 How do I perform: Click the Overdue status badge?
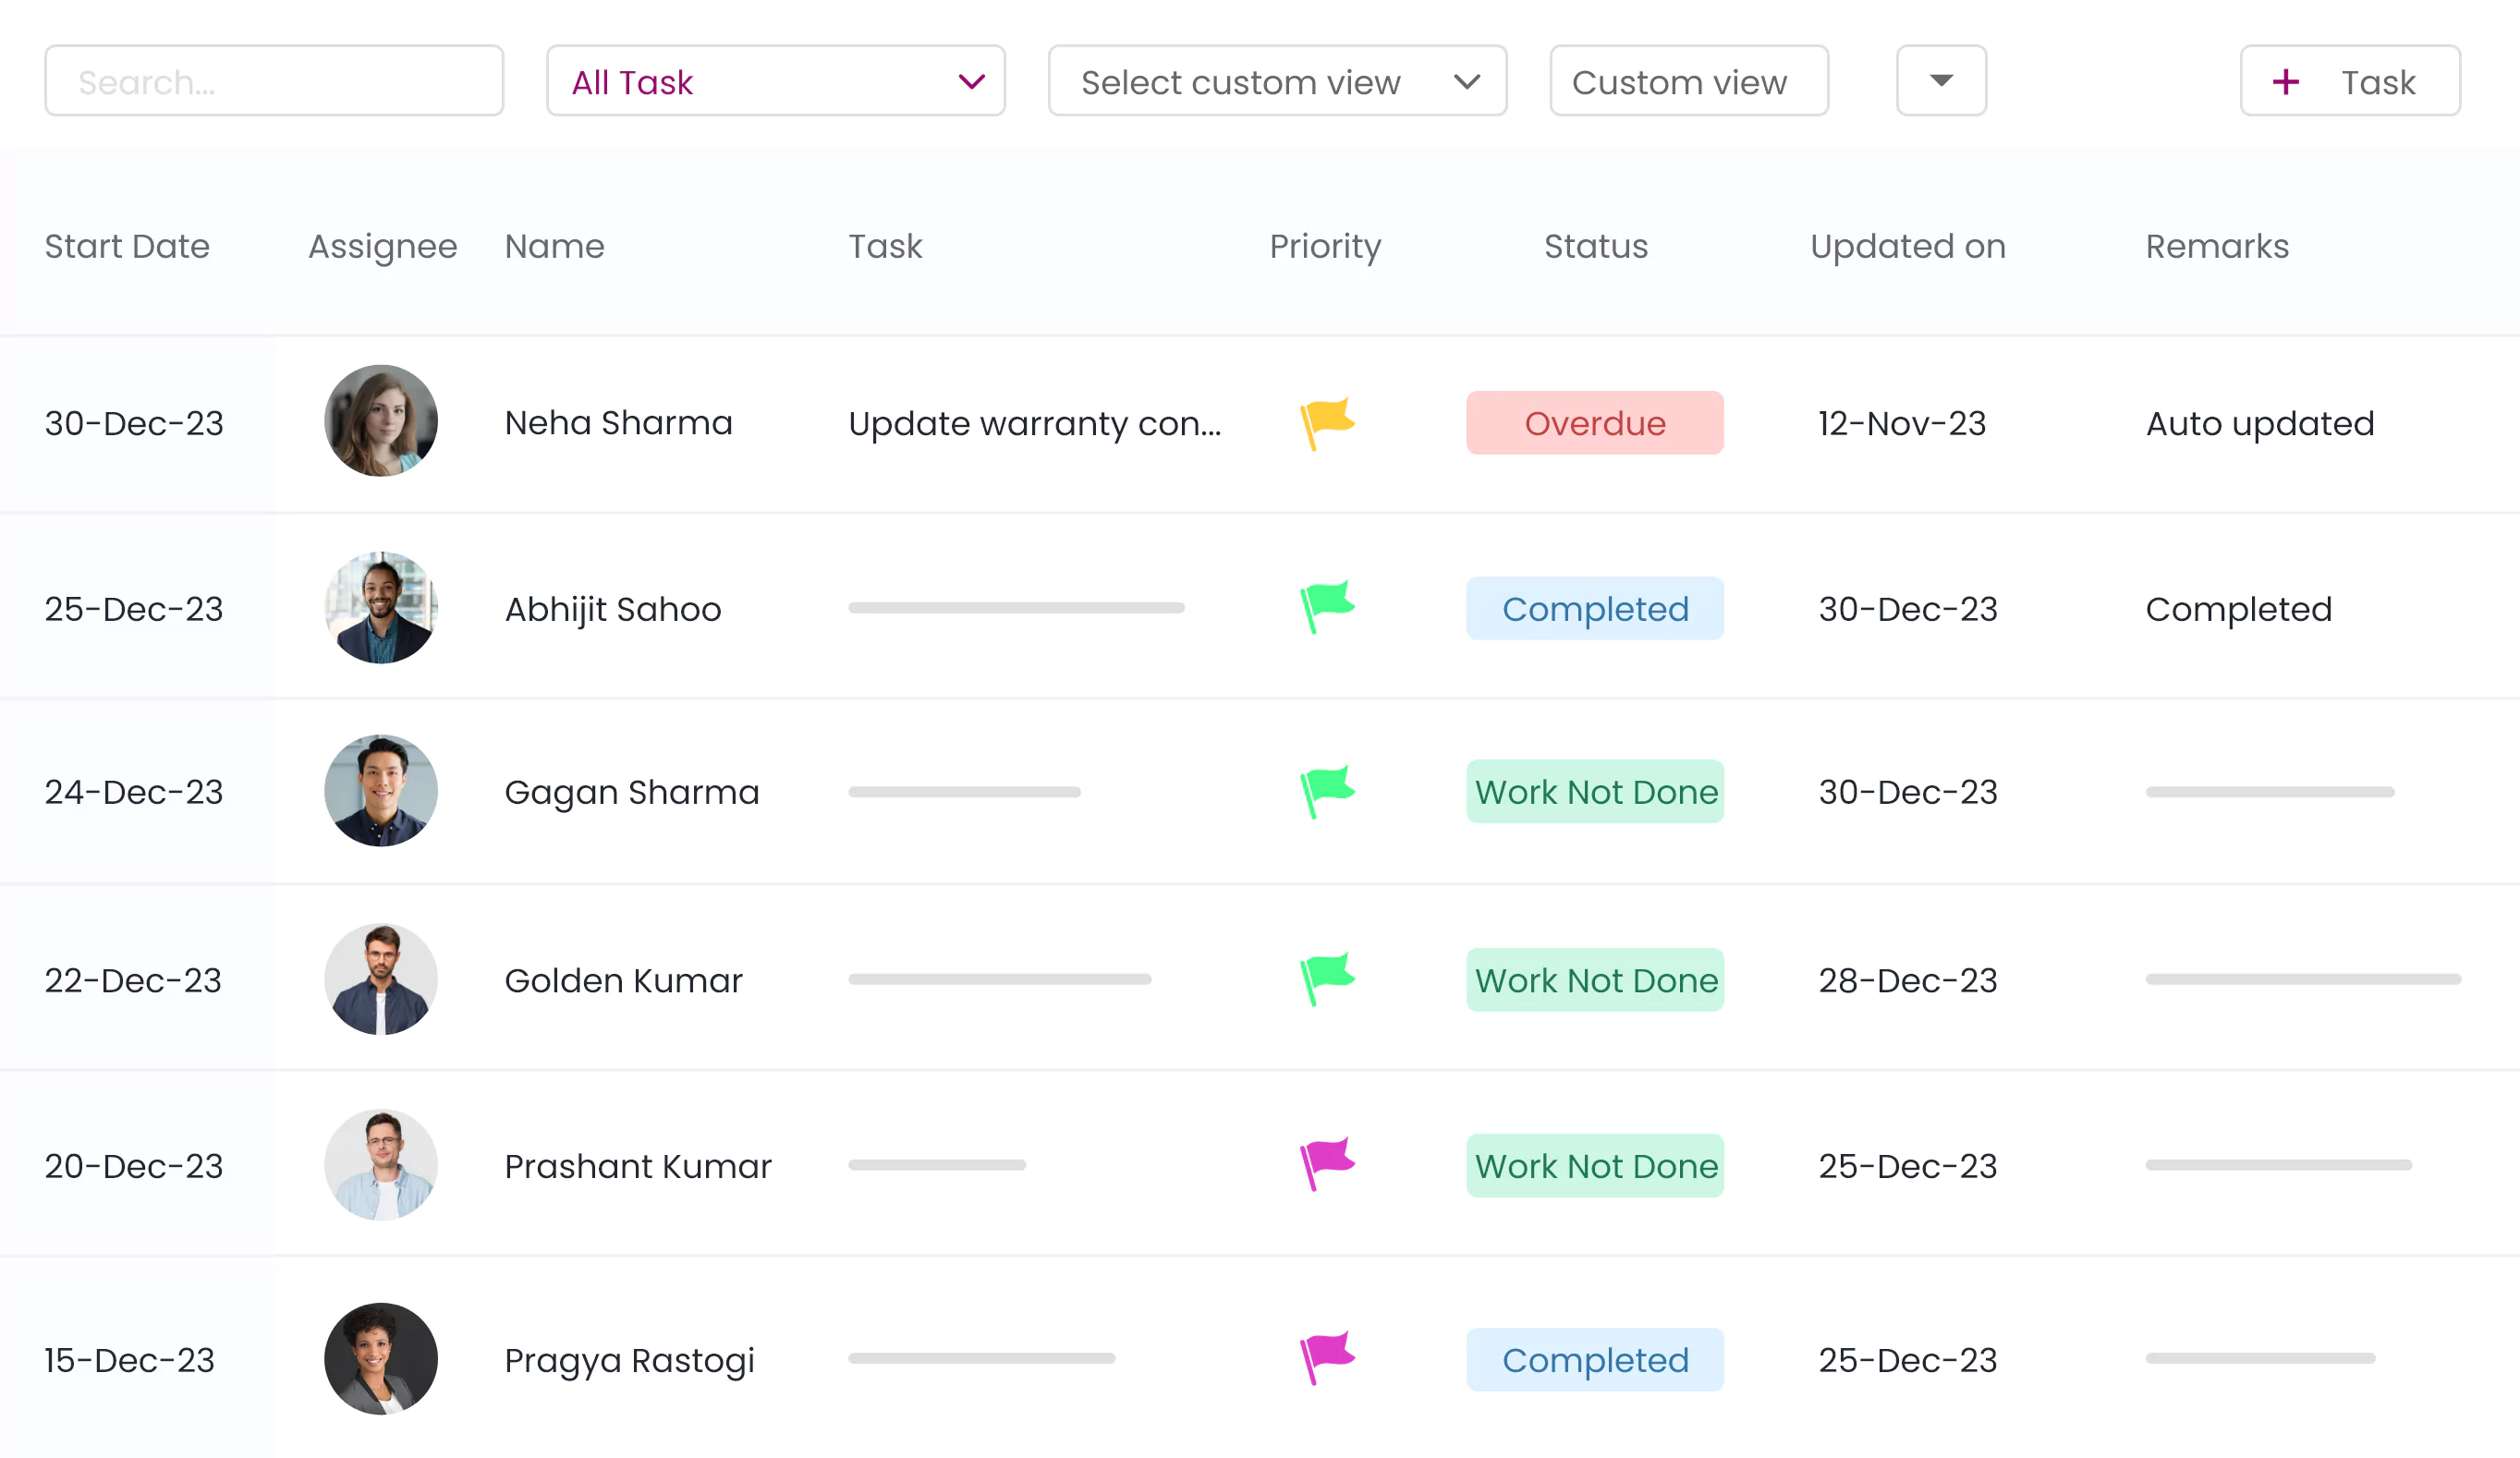[x=1594, y=423]
